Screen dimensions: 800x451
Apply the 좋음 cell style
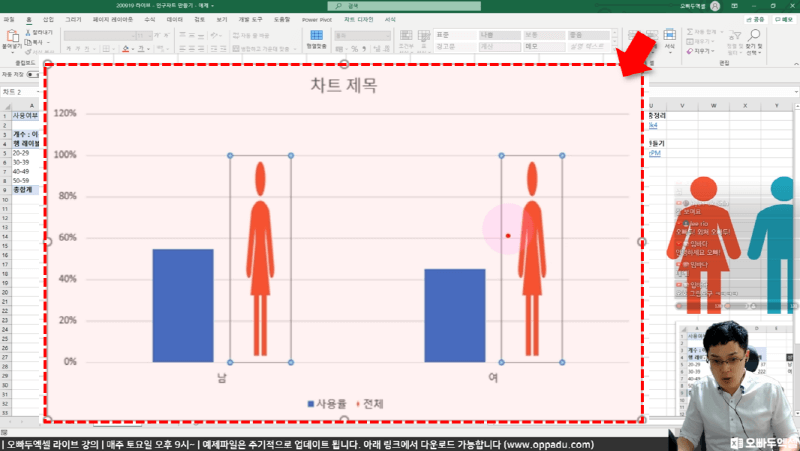pos(589,35)
